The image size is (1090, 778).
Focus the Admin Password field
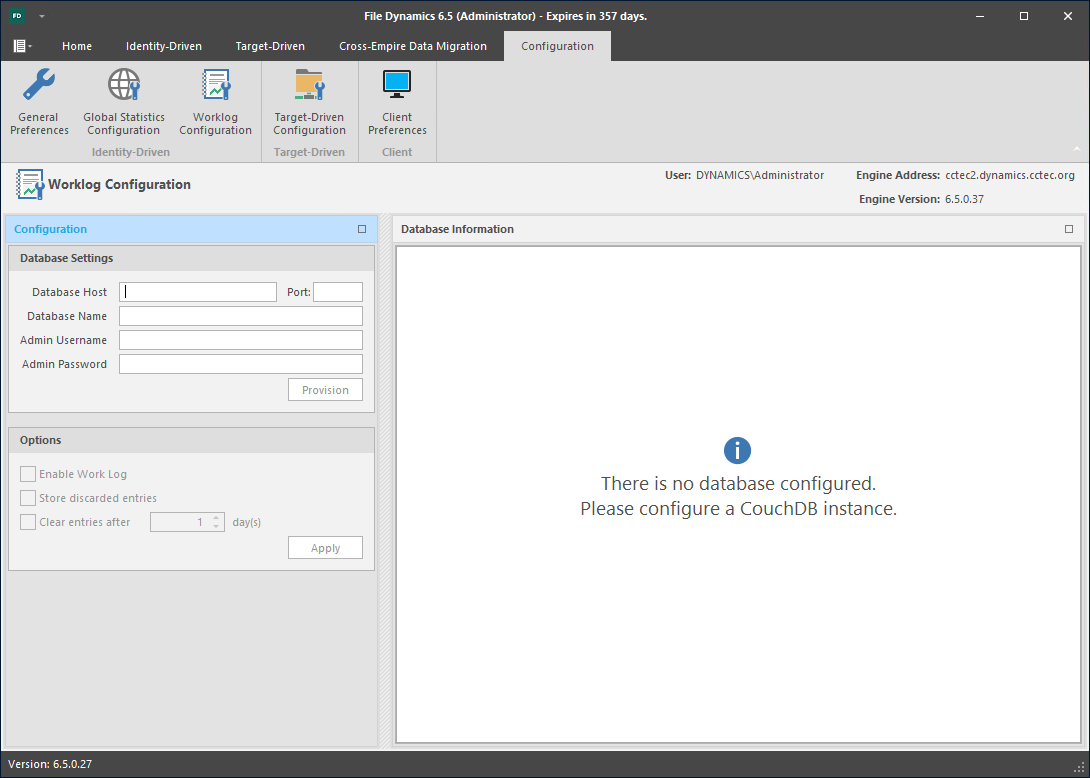(x=240, y=364)
